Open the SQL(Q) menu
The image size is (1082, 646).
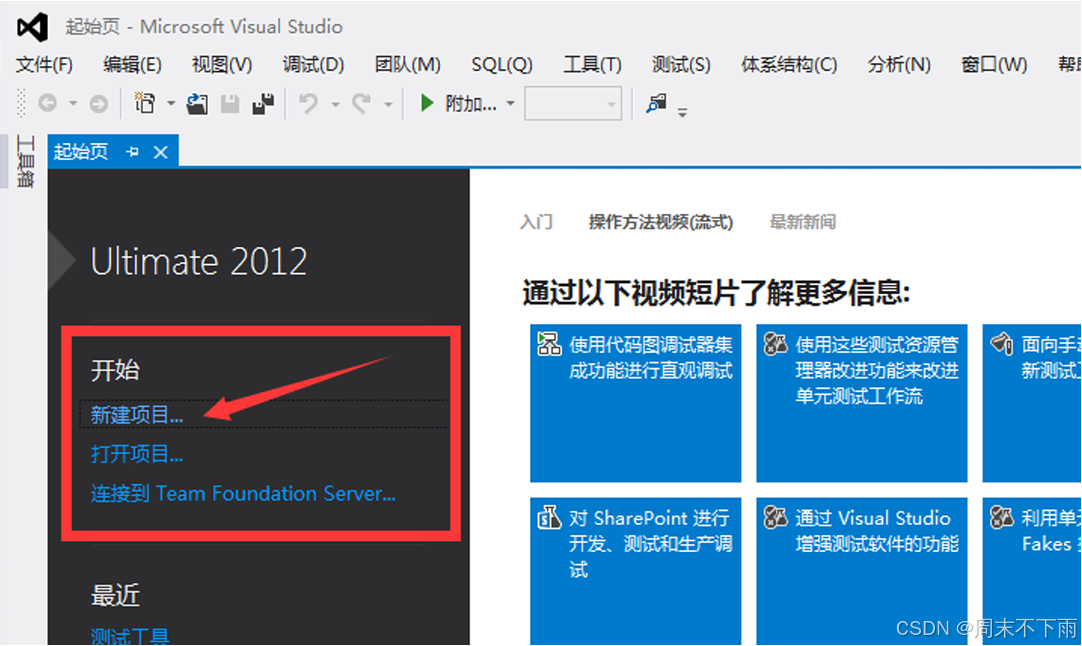tap(502, 65)
